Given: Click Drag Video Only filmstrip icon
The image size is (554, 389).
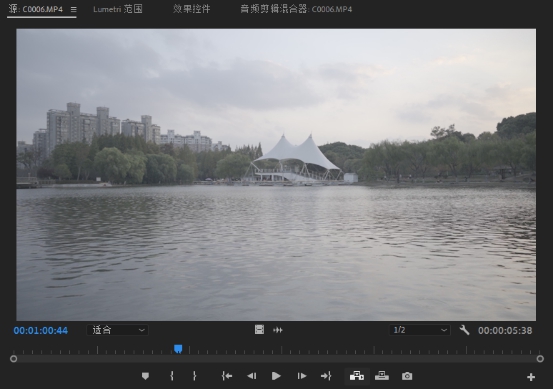Looking at the screenshot, I should tap(259, 330).
